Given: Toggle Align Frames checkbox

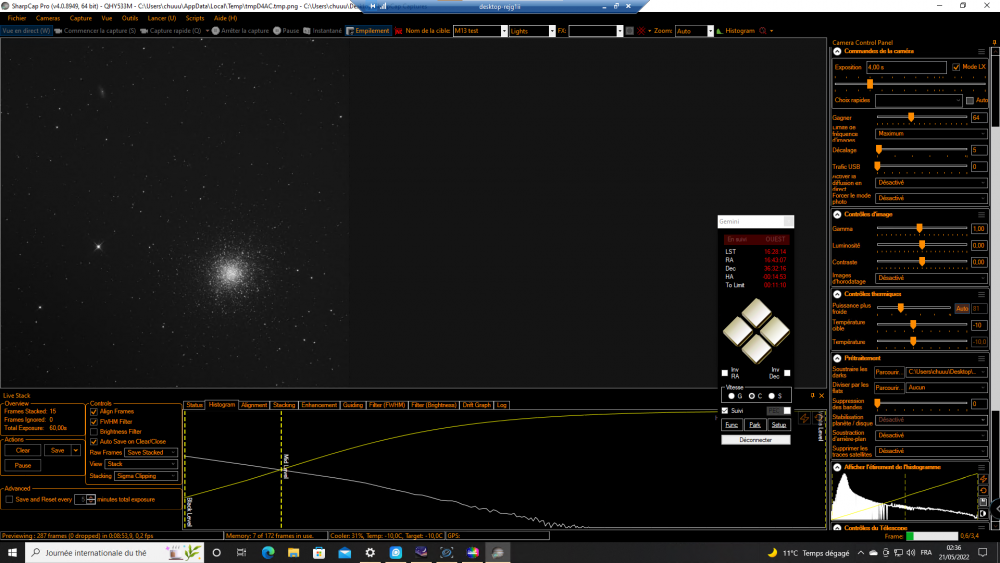Looking at the screenshot, I should (94, 412).
